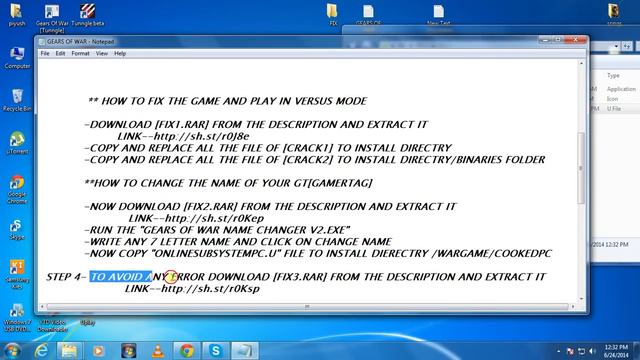Click the WRITE ANY 7 LETTER NAME line
This screenshot has height=360, width=640.
click(x=238, y=242)
